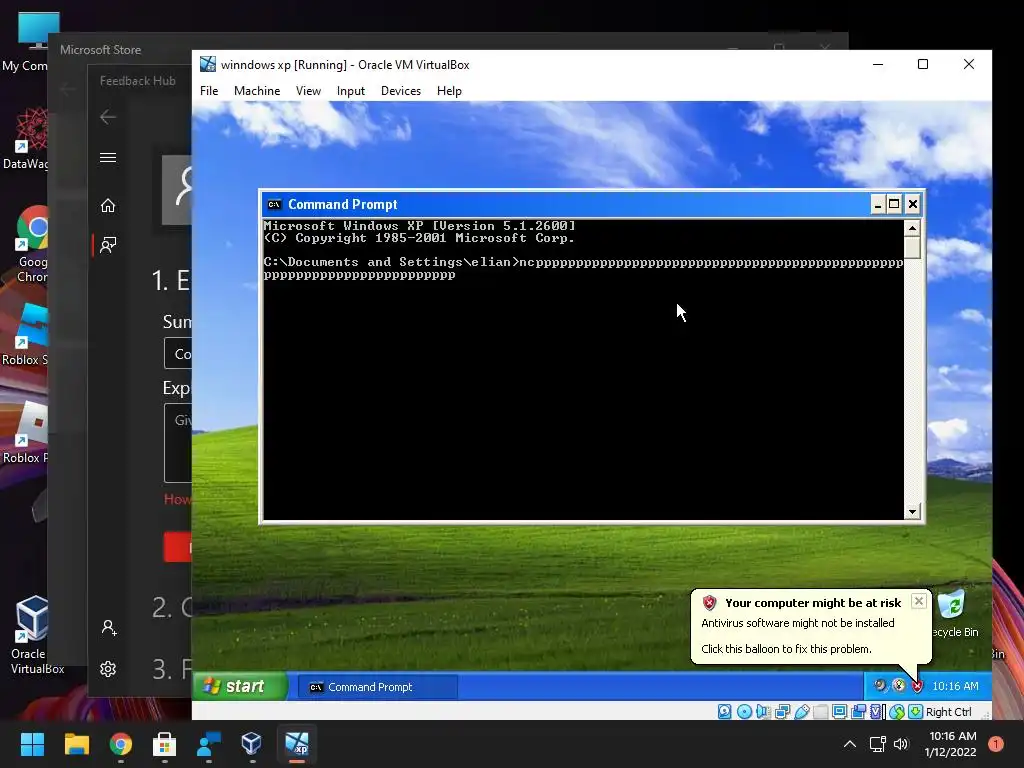Click the Windows 11 Start button
The height and width of the screenshot is (768, 1024).
pos(32,744)
